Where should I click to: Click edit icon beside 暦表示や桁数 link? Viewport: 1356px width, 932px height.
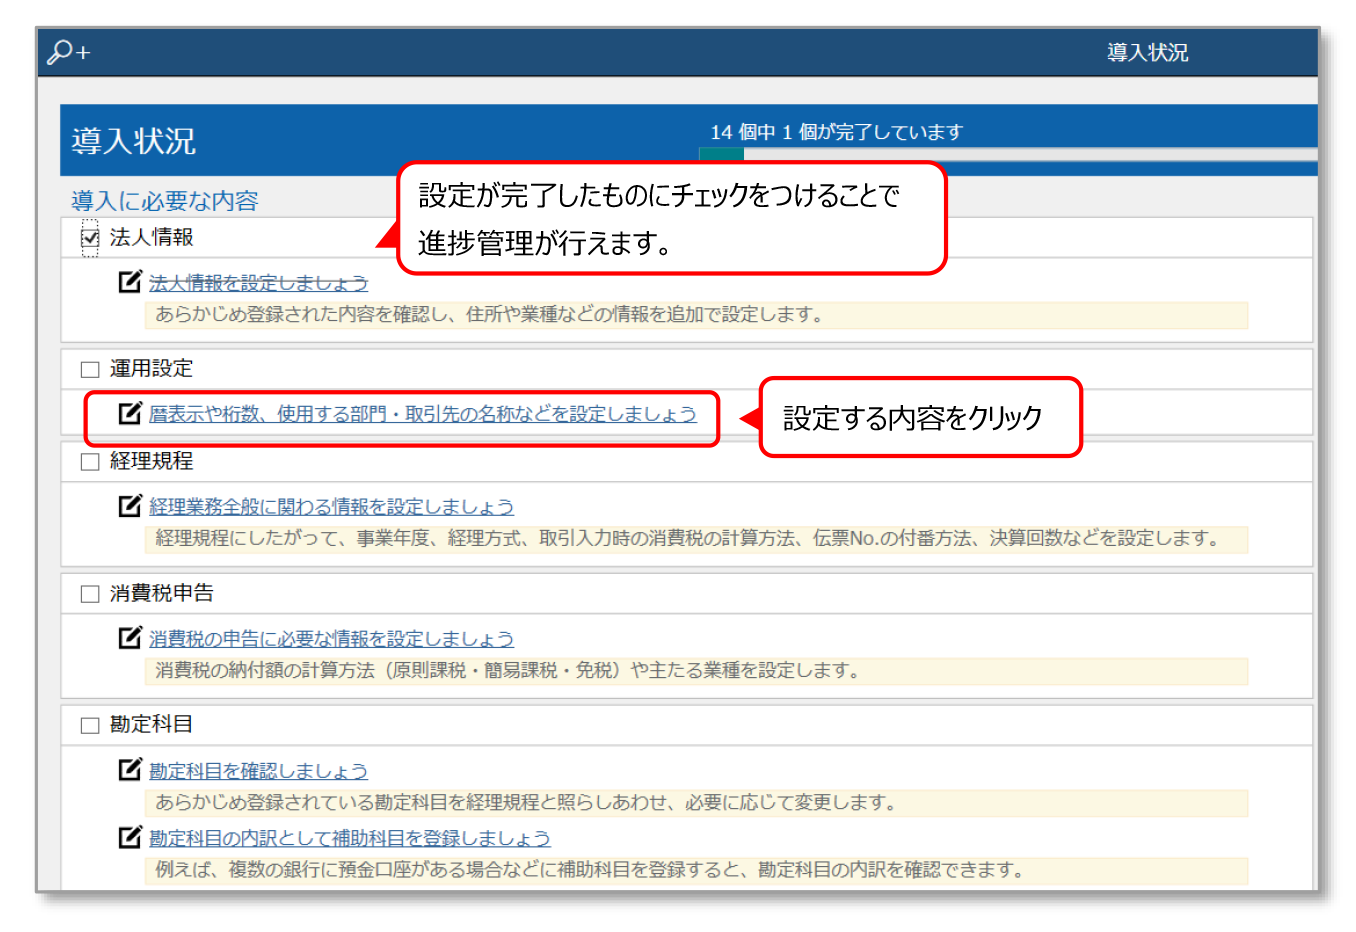(130, 413)
